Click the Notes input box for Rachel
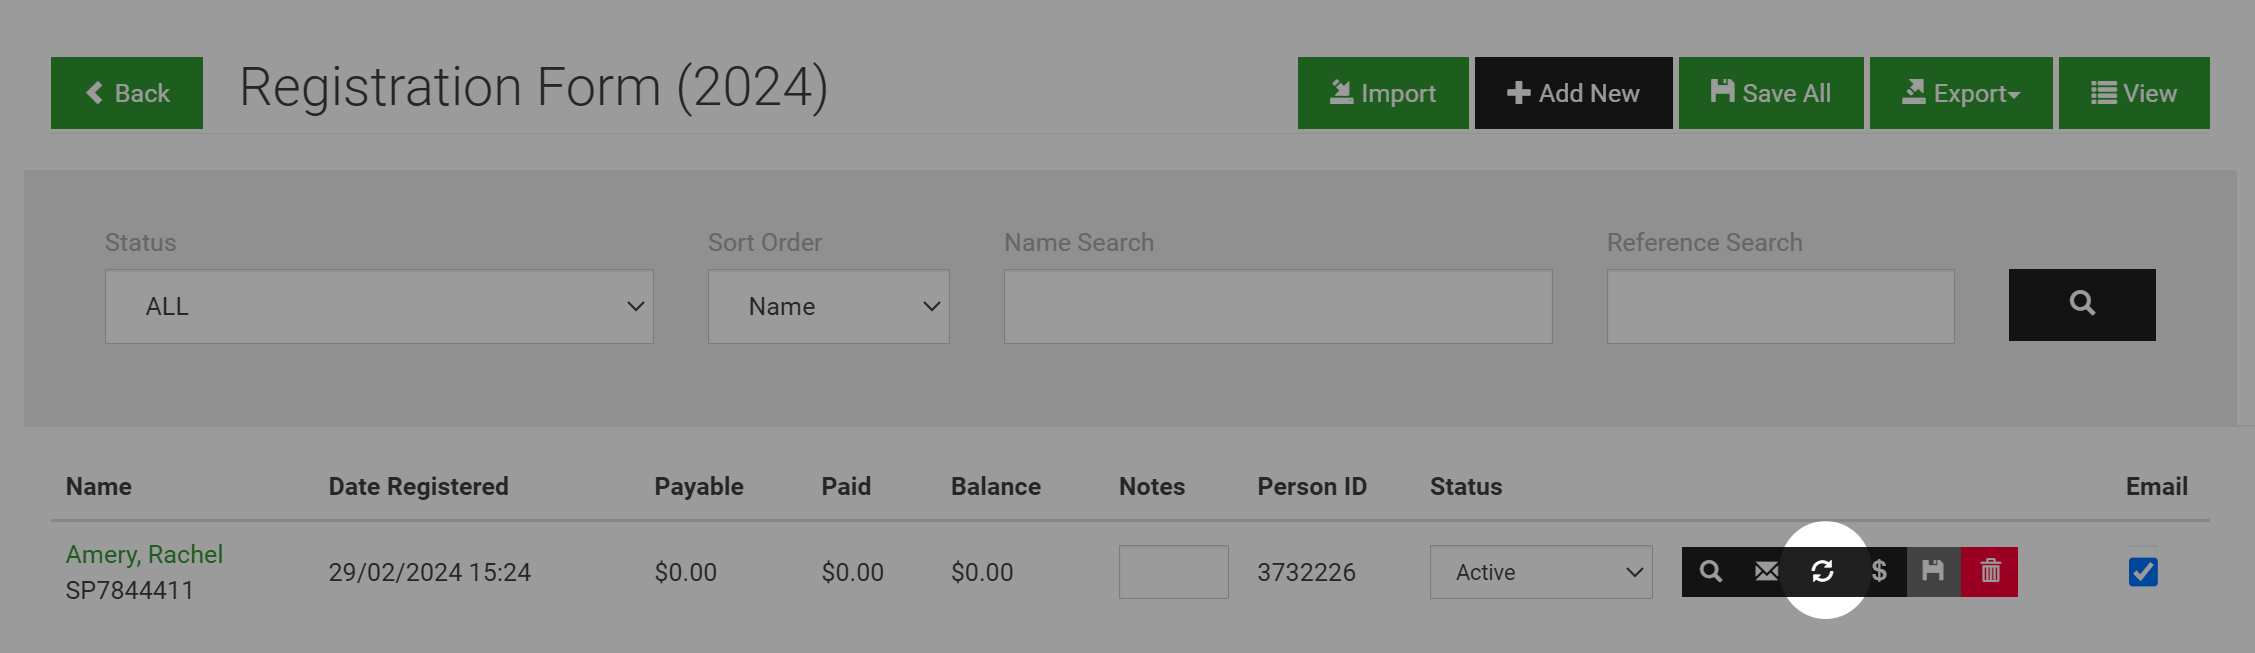This screenshot has height=653, width=2255. click(x=1173, y=572)
